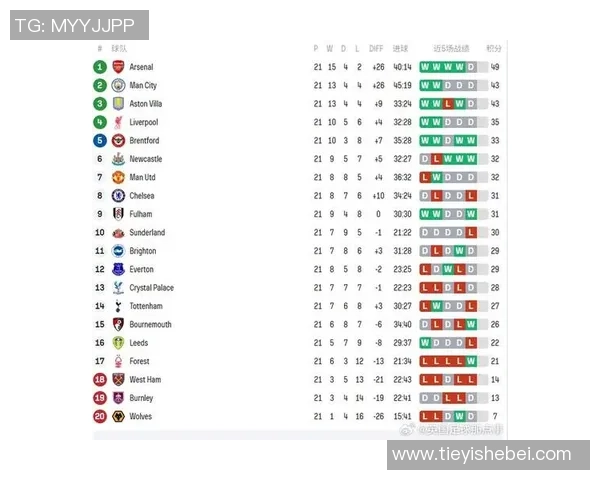
Task: Open the Brentford team name link
Action: click(144, 141)
